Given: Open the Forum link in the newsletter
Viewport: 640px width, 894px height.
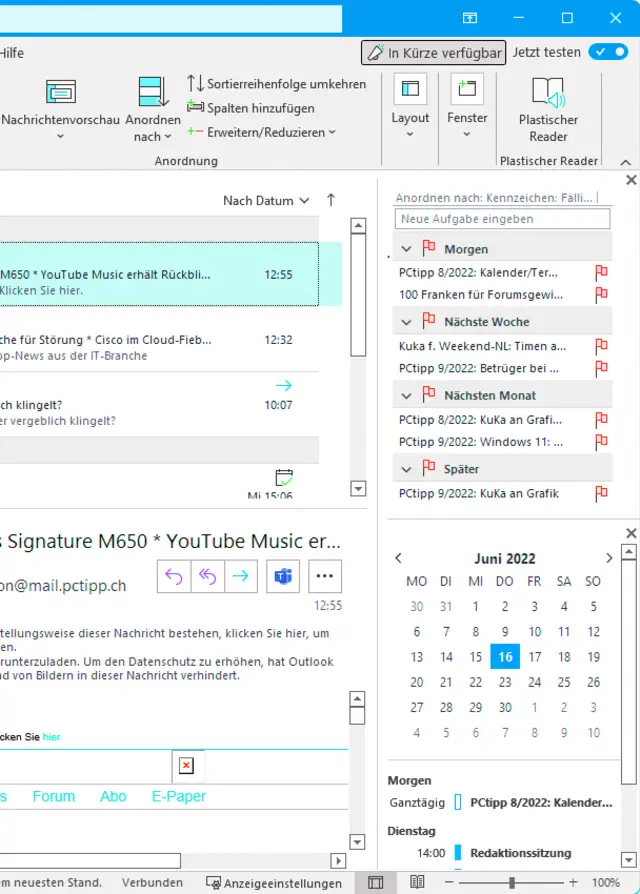Looking at the screenshot, I should click(x=54, y=796).
